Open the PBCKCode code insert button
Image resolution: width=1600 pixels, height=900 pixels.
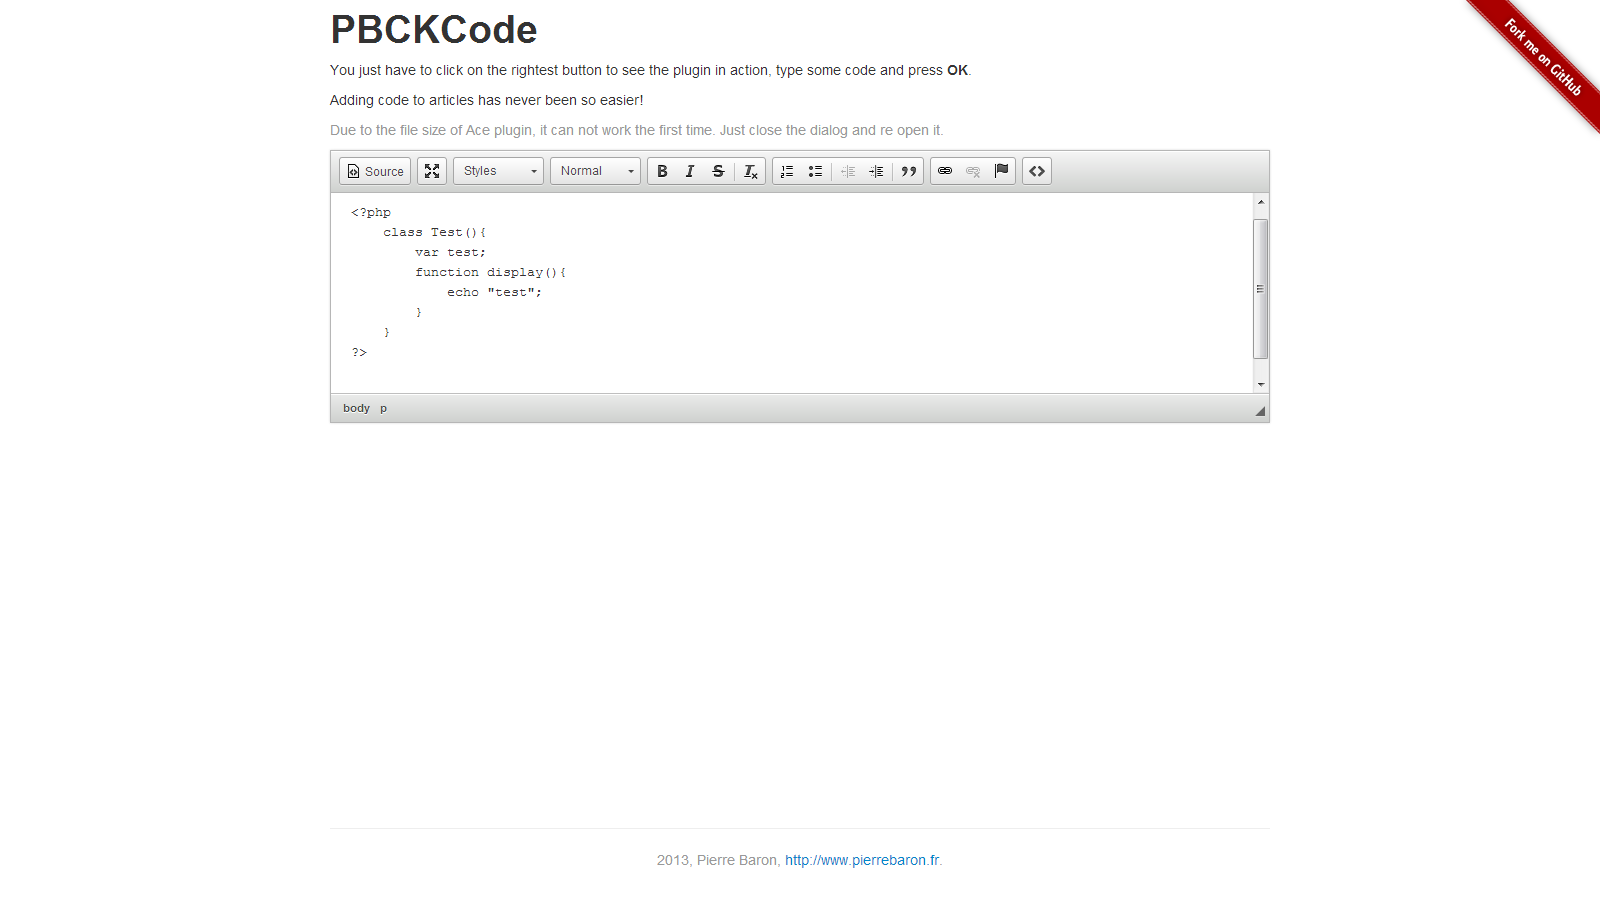pyautogui.click(x=1037, y=171)
